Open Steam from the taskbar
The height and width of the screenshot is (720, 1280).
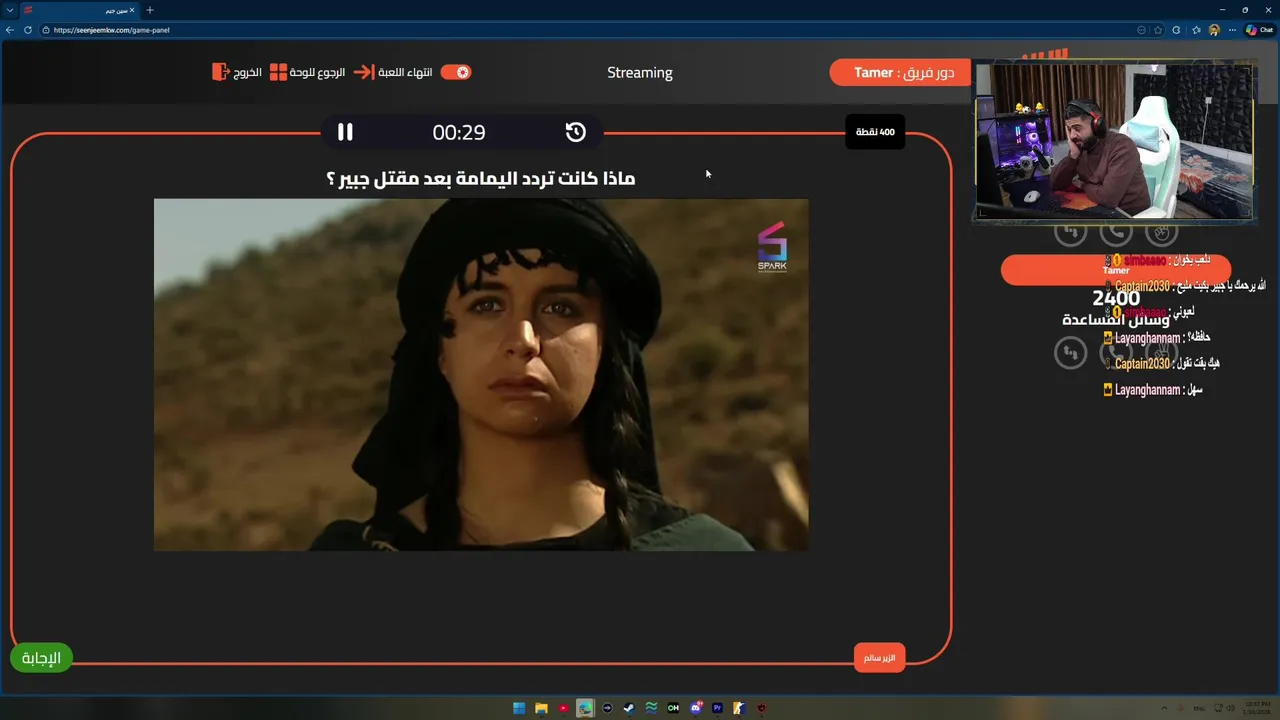coord(629,708)
